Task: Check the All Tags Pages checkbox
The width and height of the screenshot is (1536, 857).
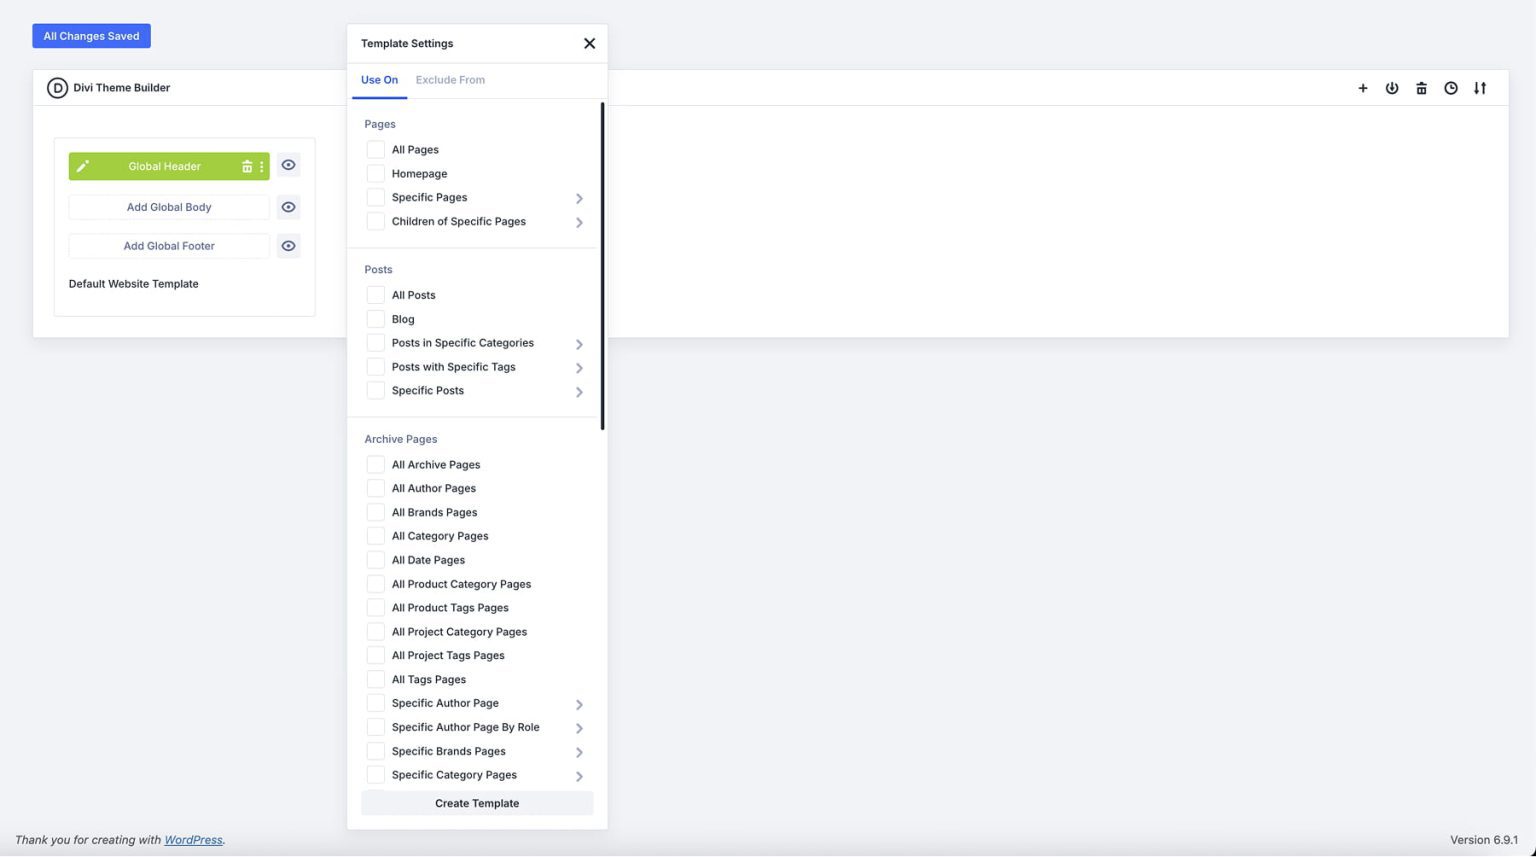Action: [375, 679]
